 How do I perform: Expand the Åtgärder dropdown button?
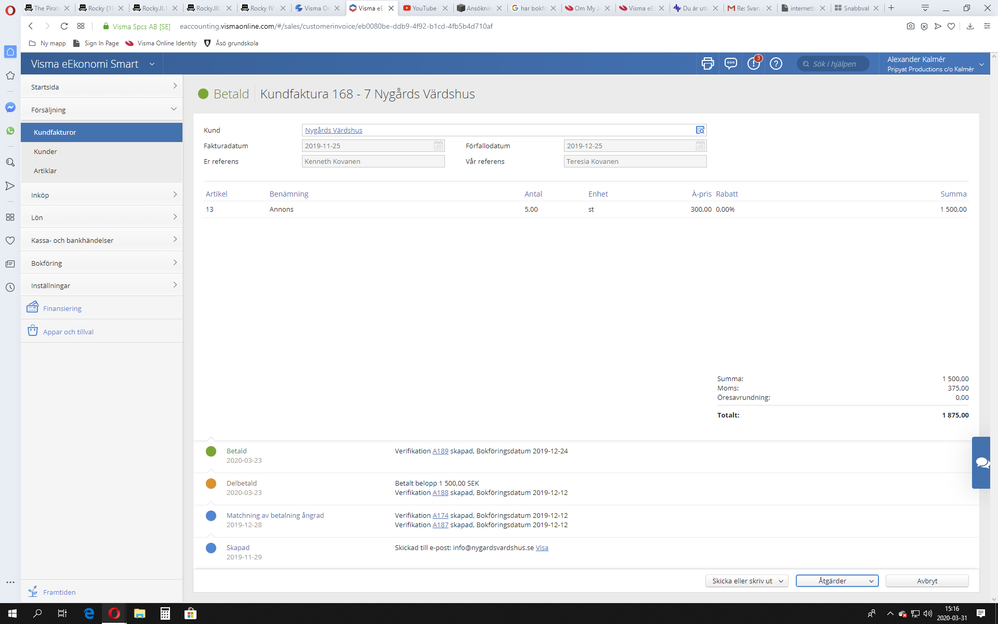pos(837,581)
